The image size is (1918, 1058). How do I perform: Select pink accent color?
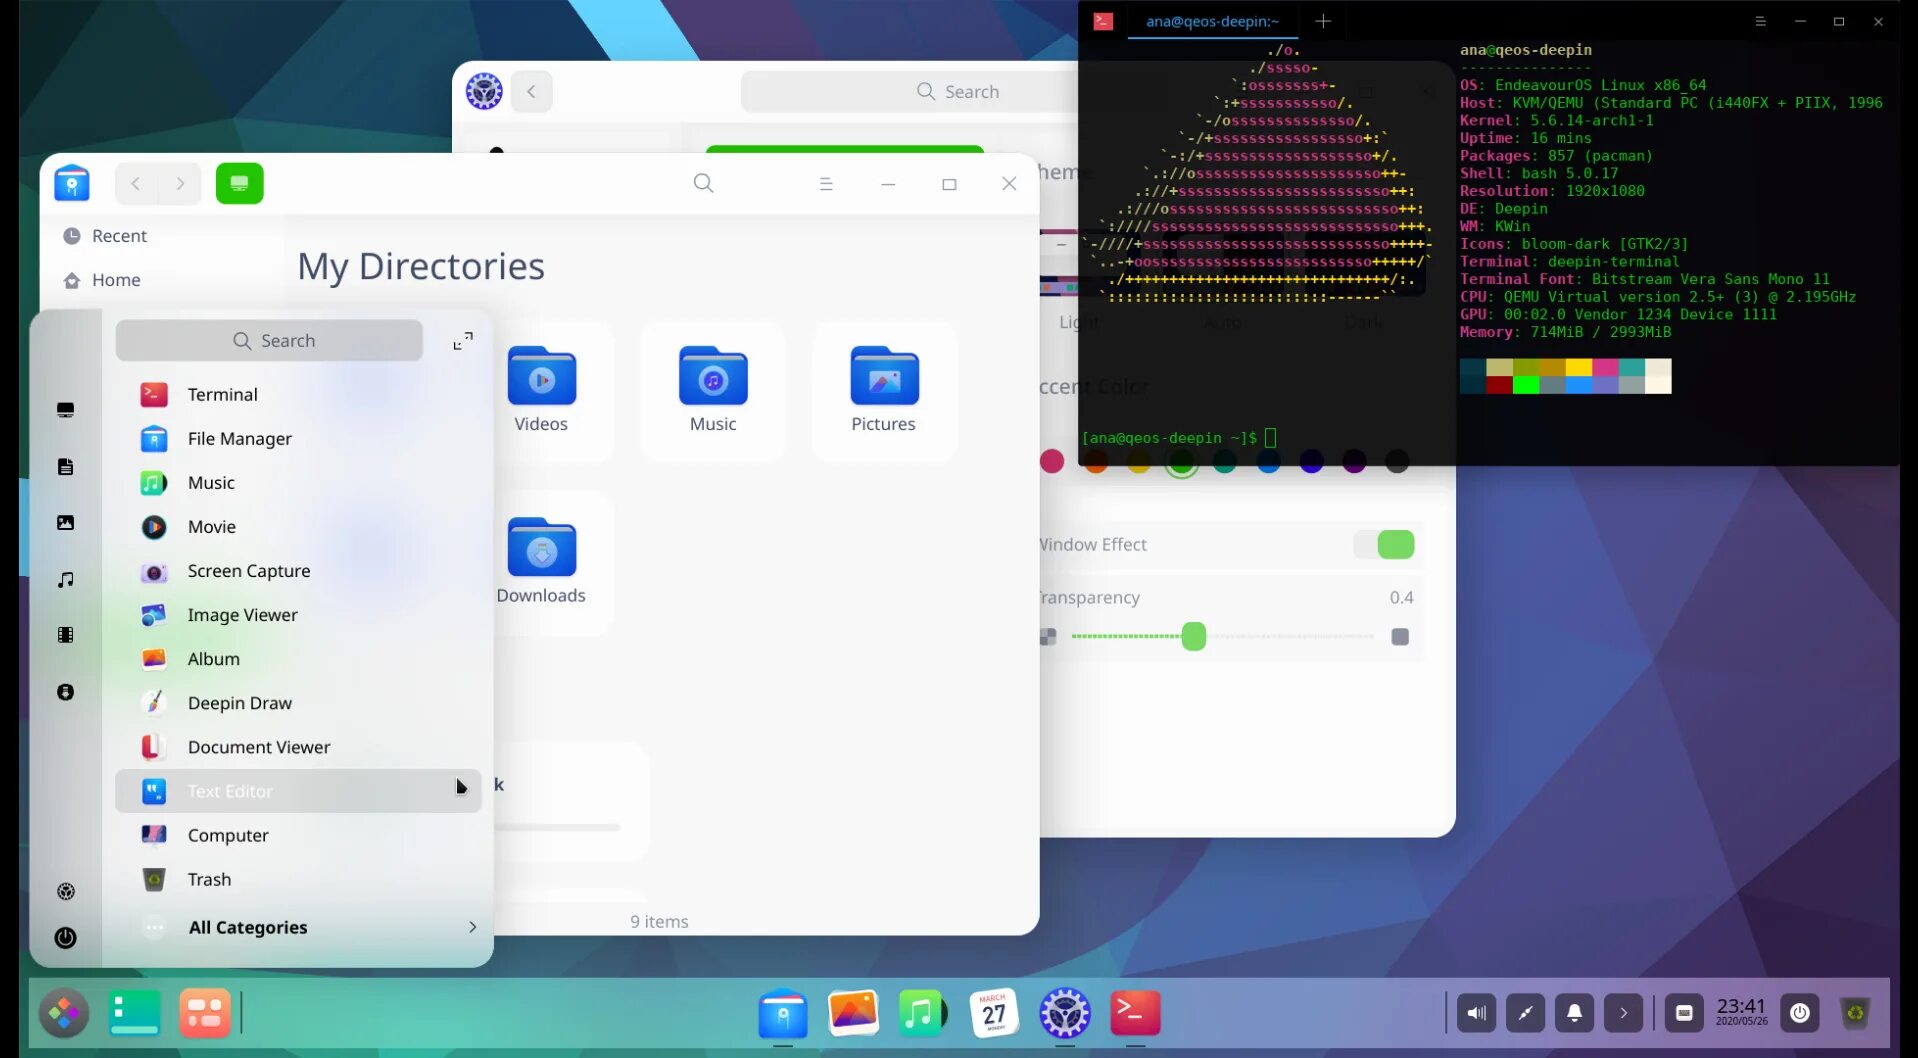1052,461
